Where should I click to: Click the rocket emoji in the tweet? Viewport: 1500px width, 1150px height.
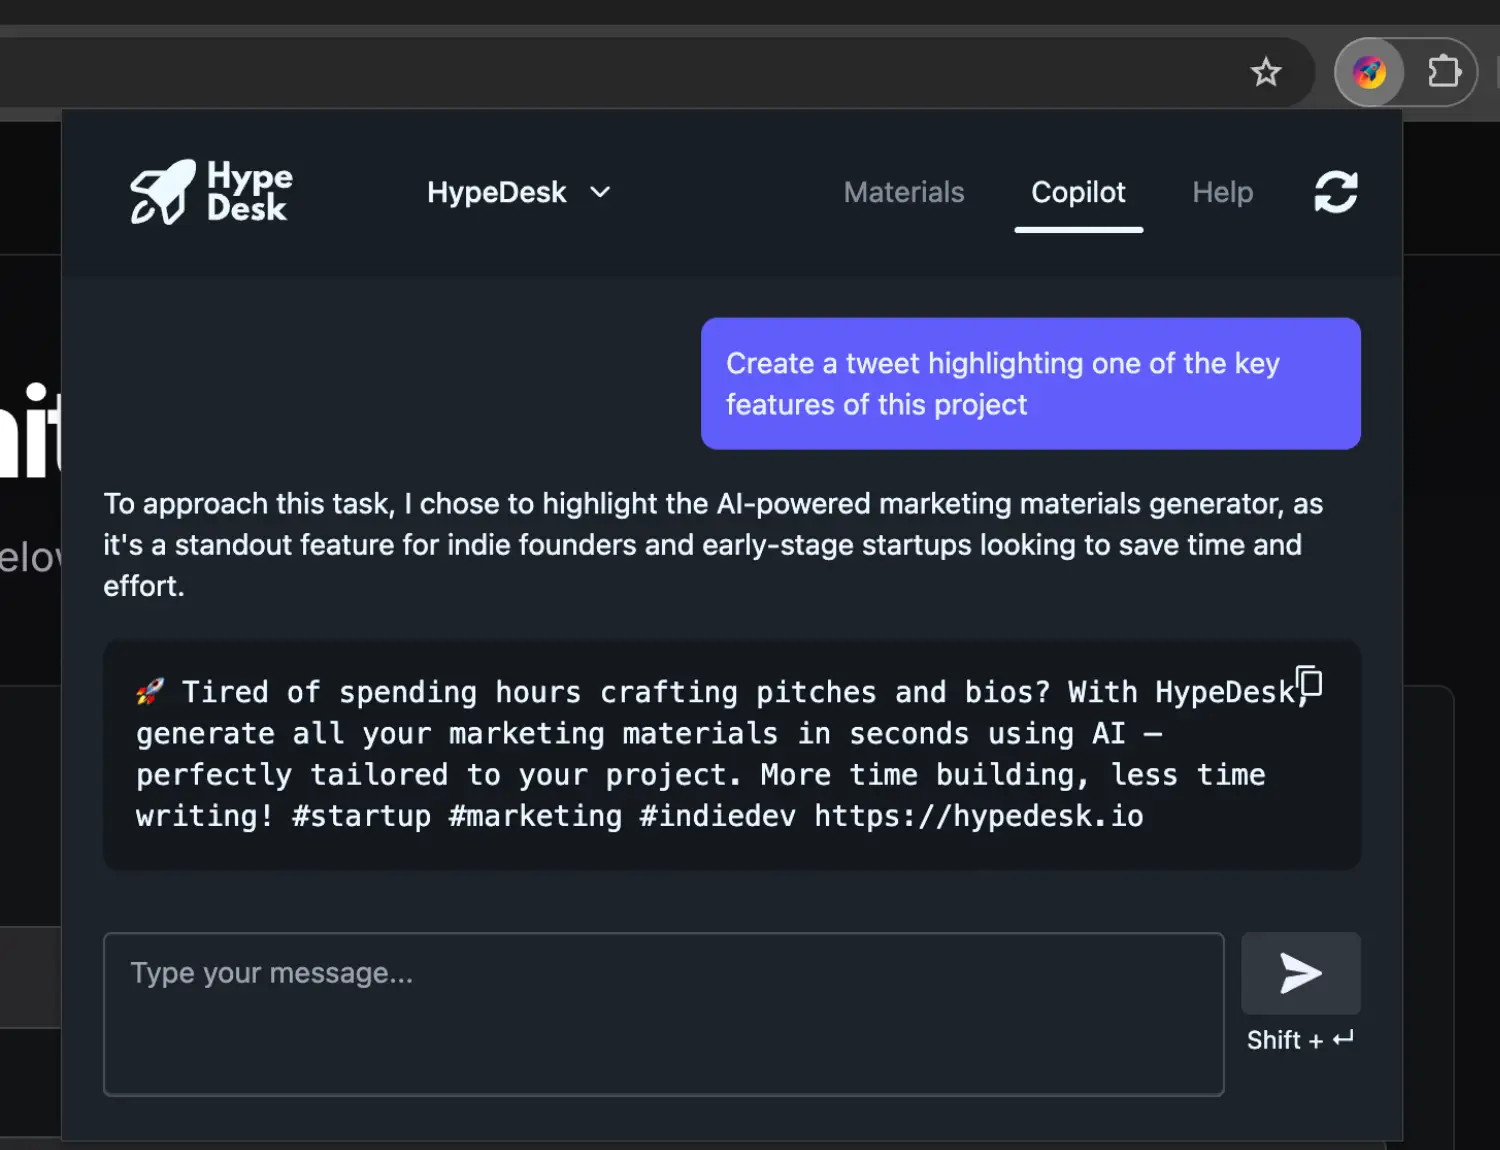(151, 691)
